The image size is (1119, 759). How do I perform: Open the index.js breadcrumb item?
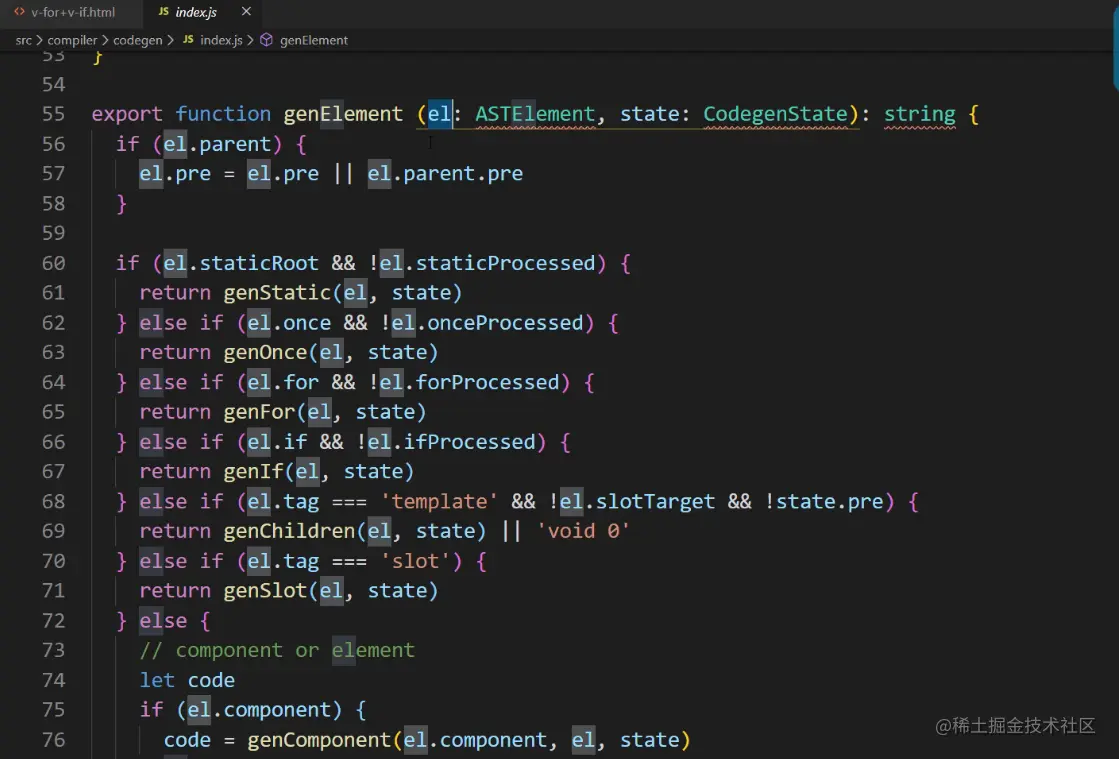click(x=221, y=41)
